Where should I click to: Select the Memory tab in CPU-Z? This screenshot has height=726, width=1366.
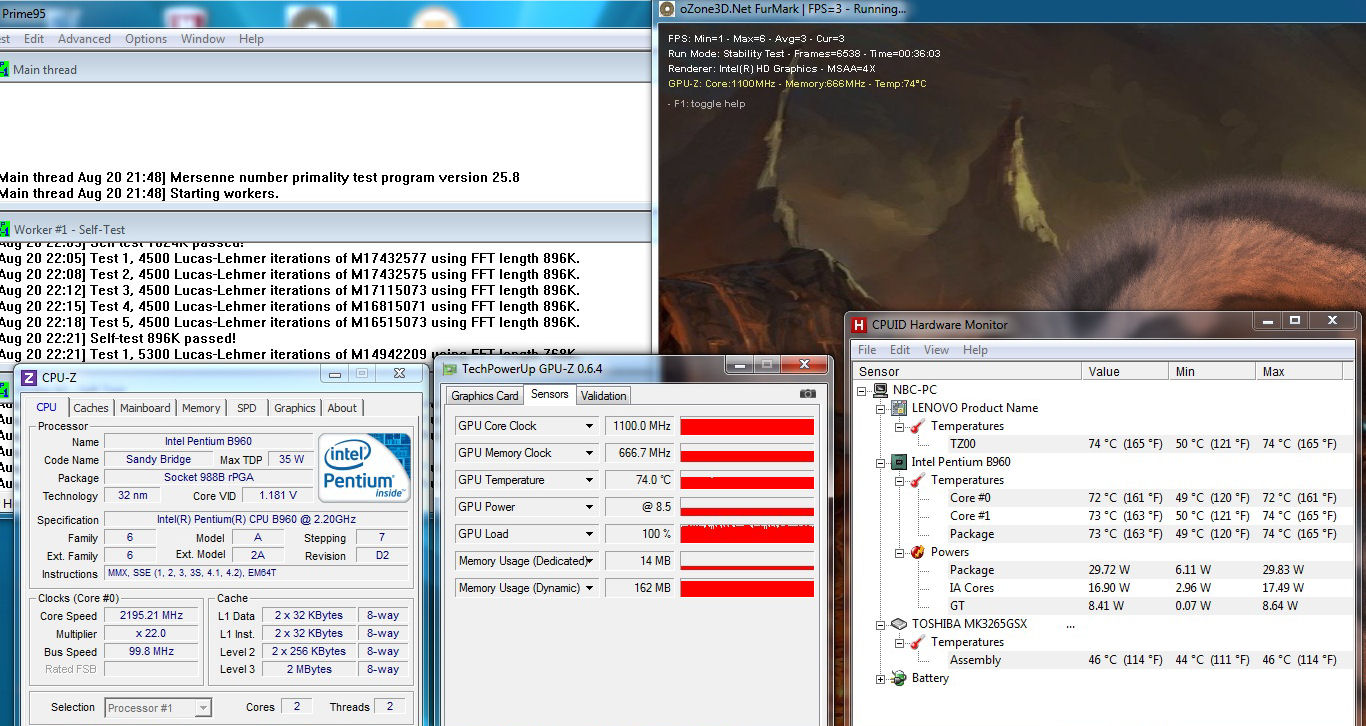(201, 408)
